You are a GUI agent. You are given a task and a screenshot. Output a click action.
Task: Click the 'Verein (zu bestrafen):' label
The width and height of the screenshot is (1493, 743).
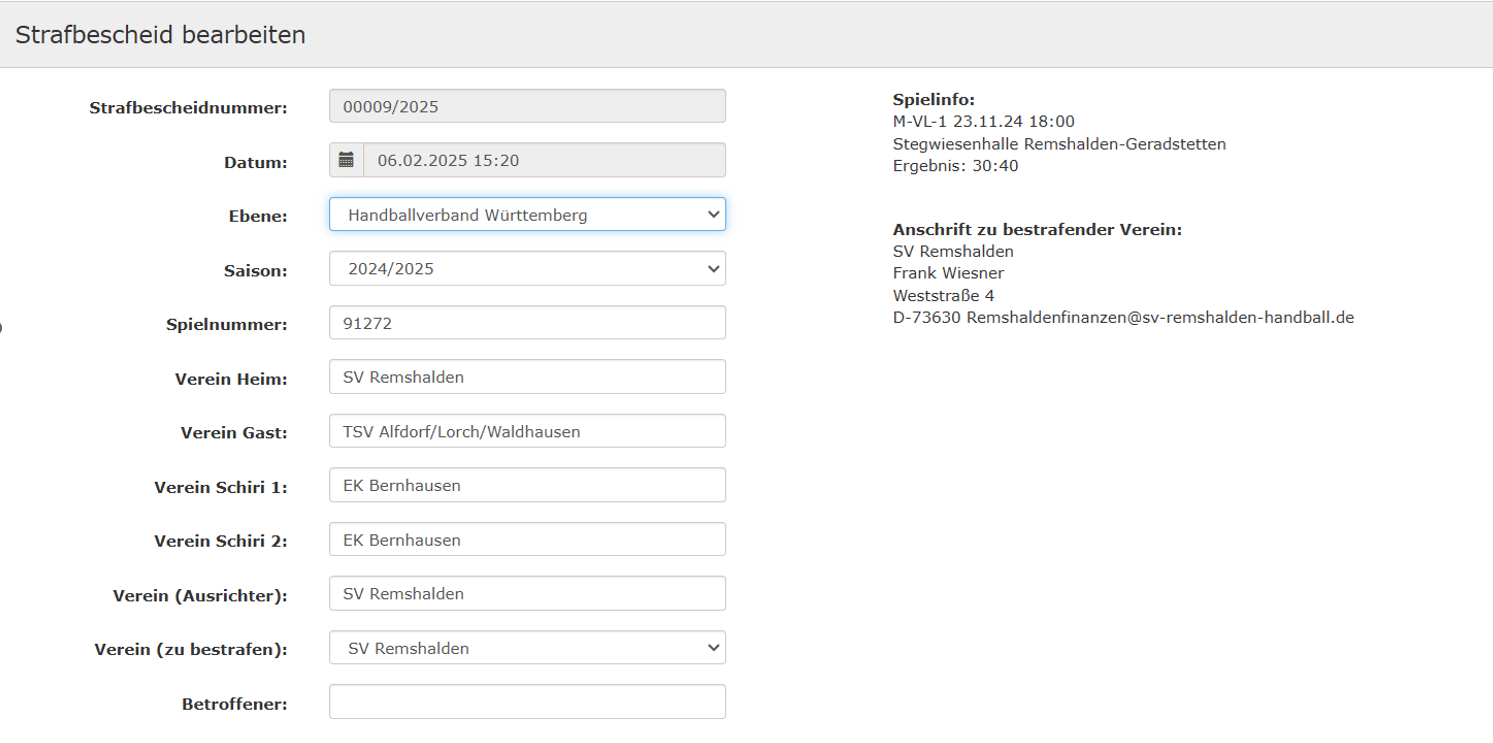point(191,650)
